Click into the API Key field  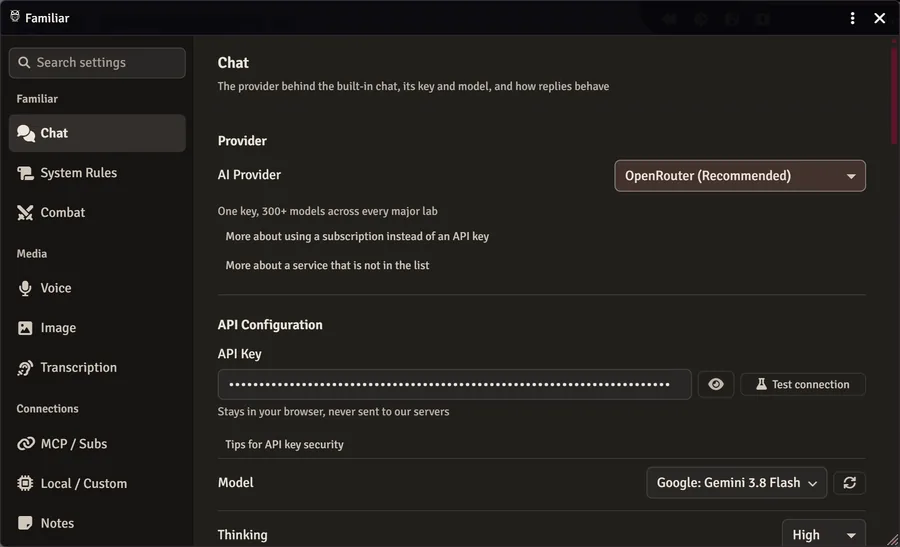454,384
